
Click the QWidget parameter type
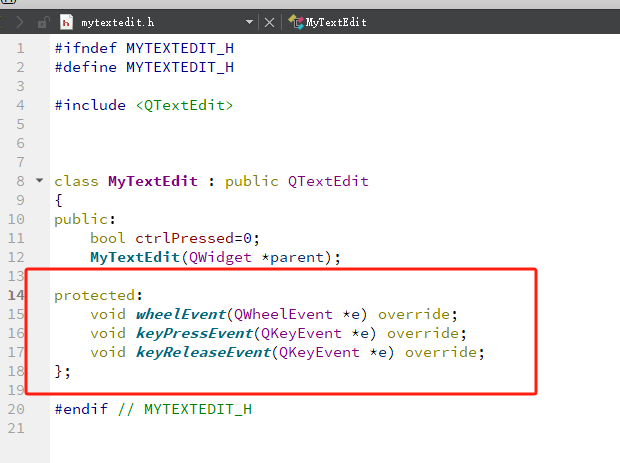coord(220,257)
